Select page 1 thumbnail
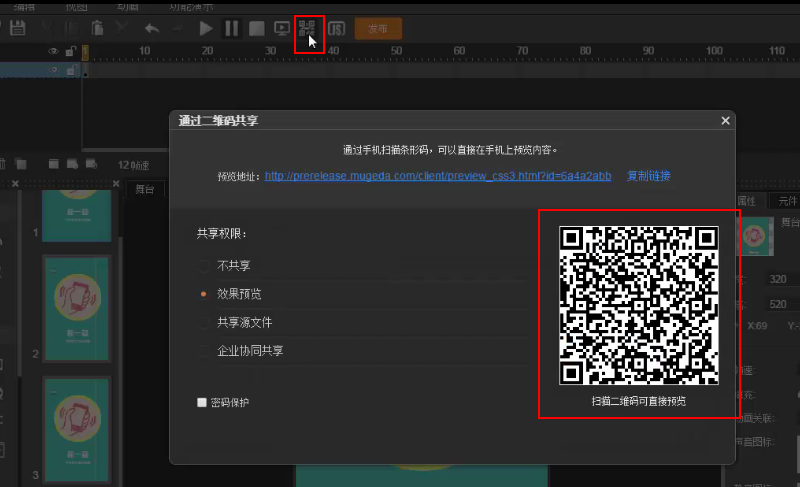The height and width of the screenshot is (487, 800). (77, 216)
